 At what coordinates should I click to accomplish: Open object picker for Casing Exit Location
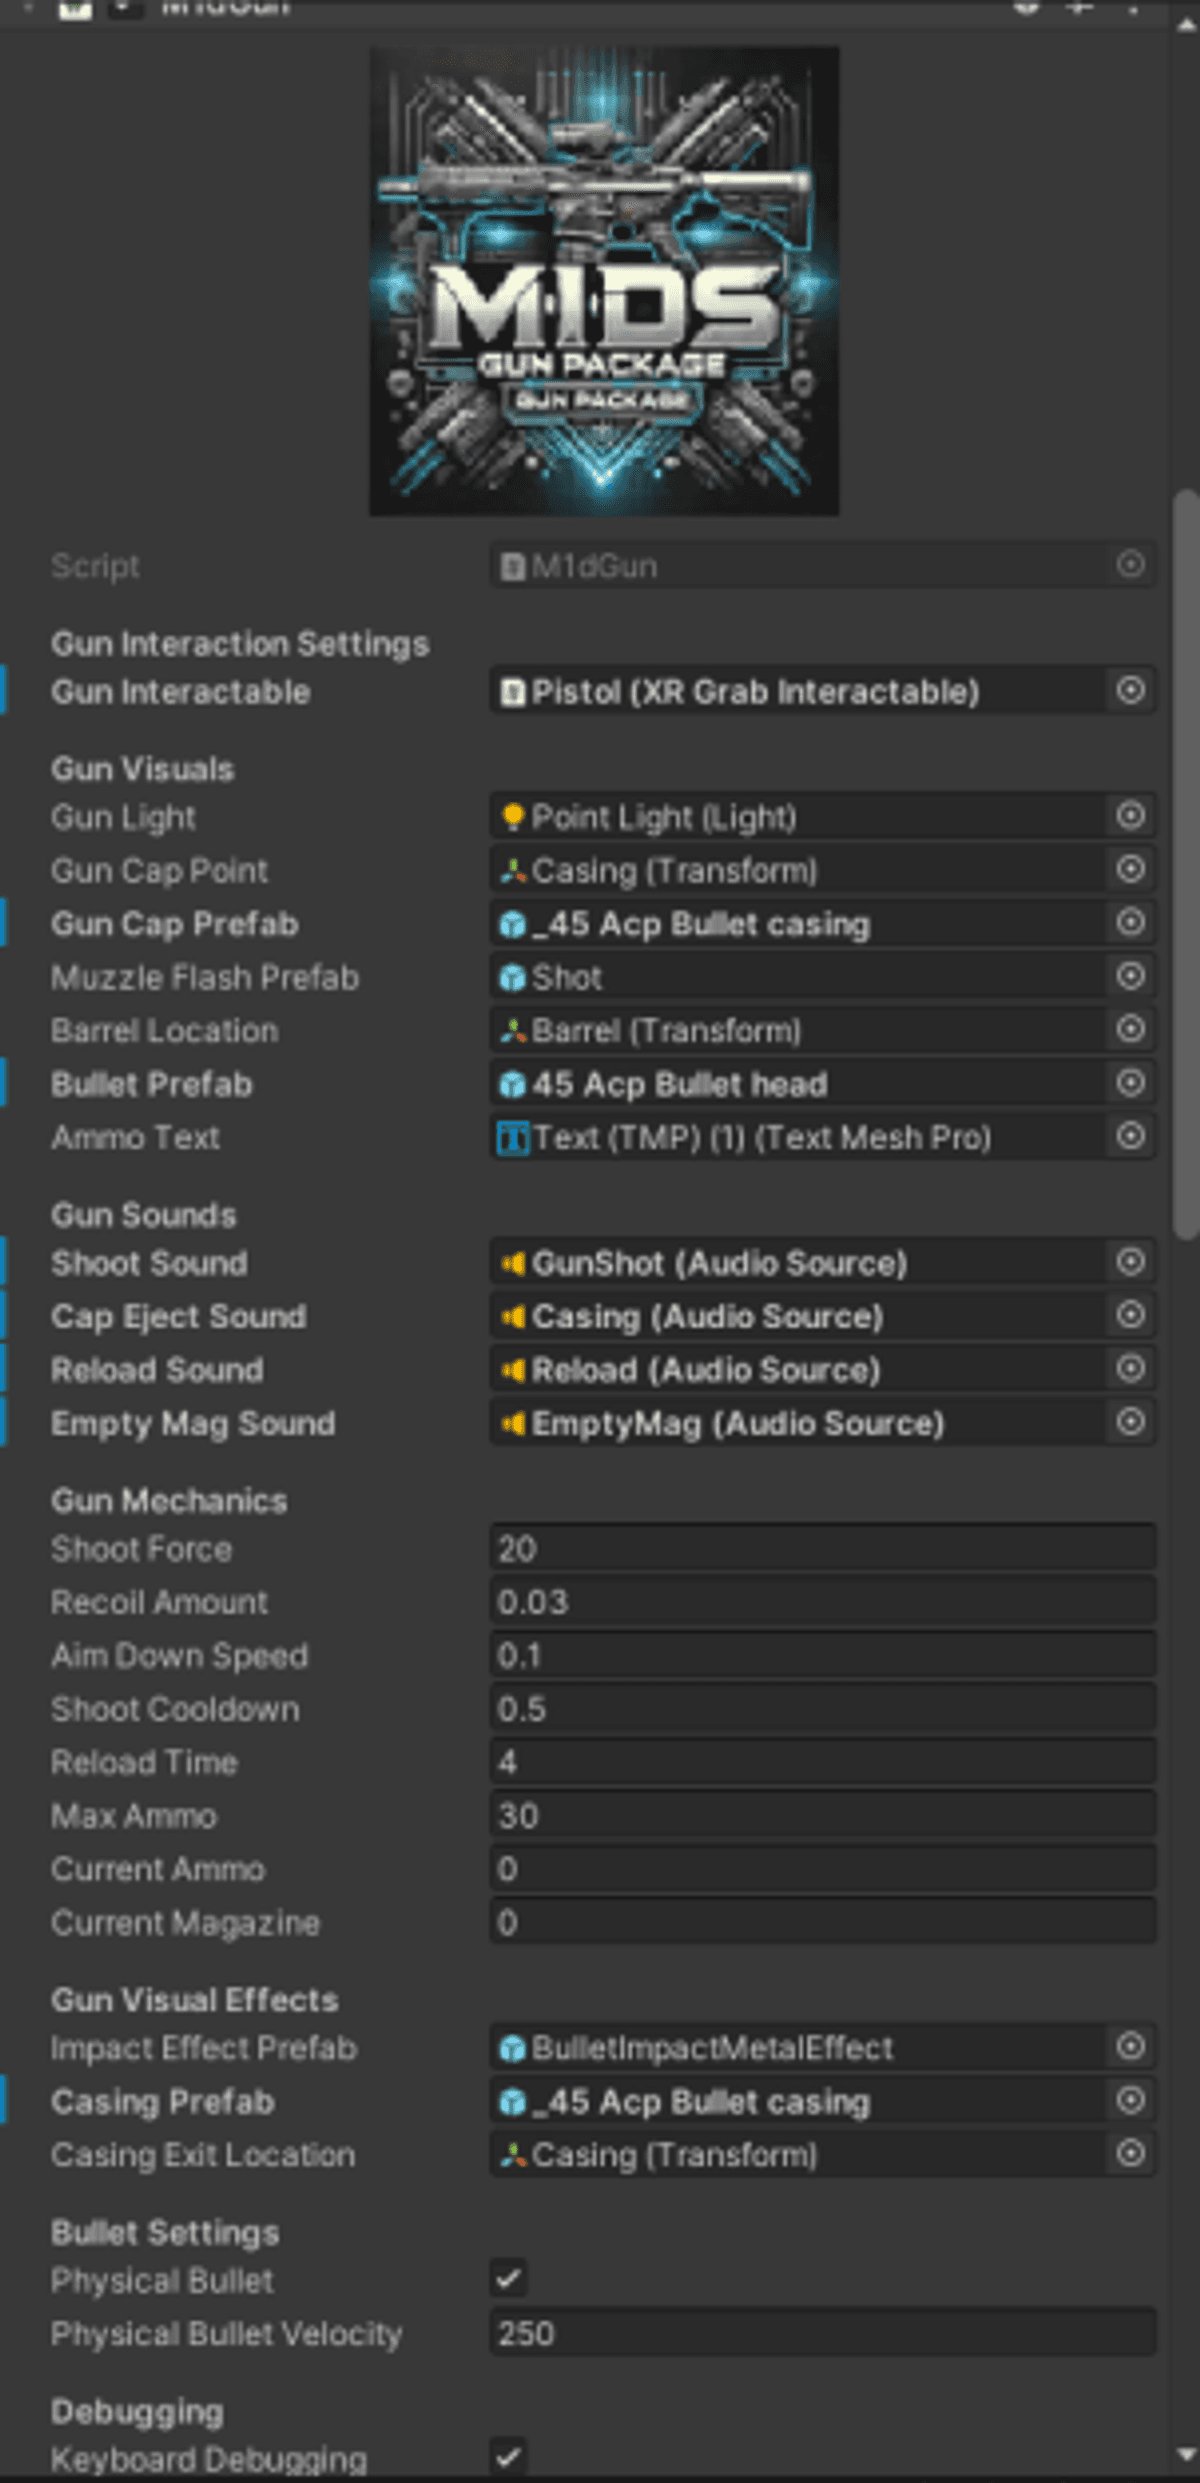pos(1130,2153)
